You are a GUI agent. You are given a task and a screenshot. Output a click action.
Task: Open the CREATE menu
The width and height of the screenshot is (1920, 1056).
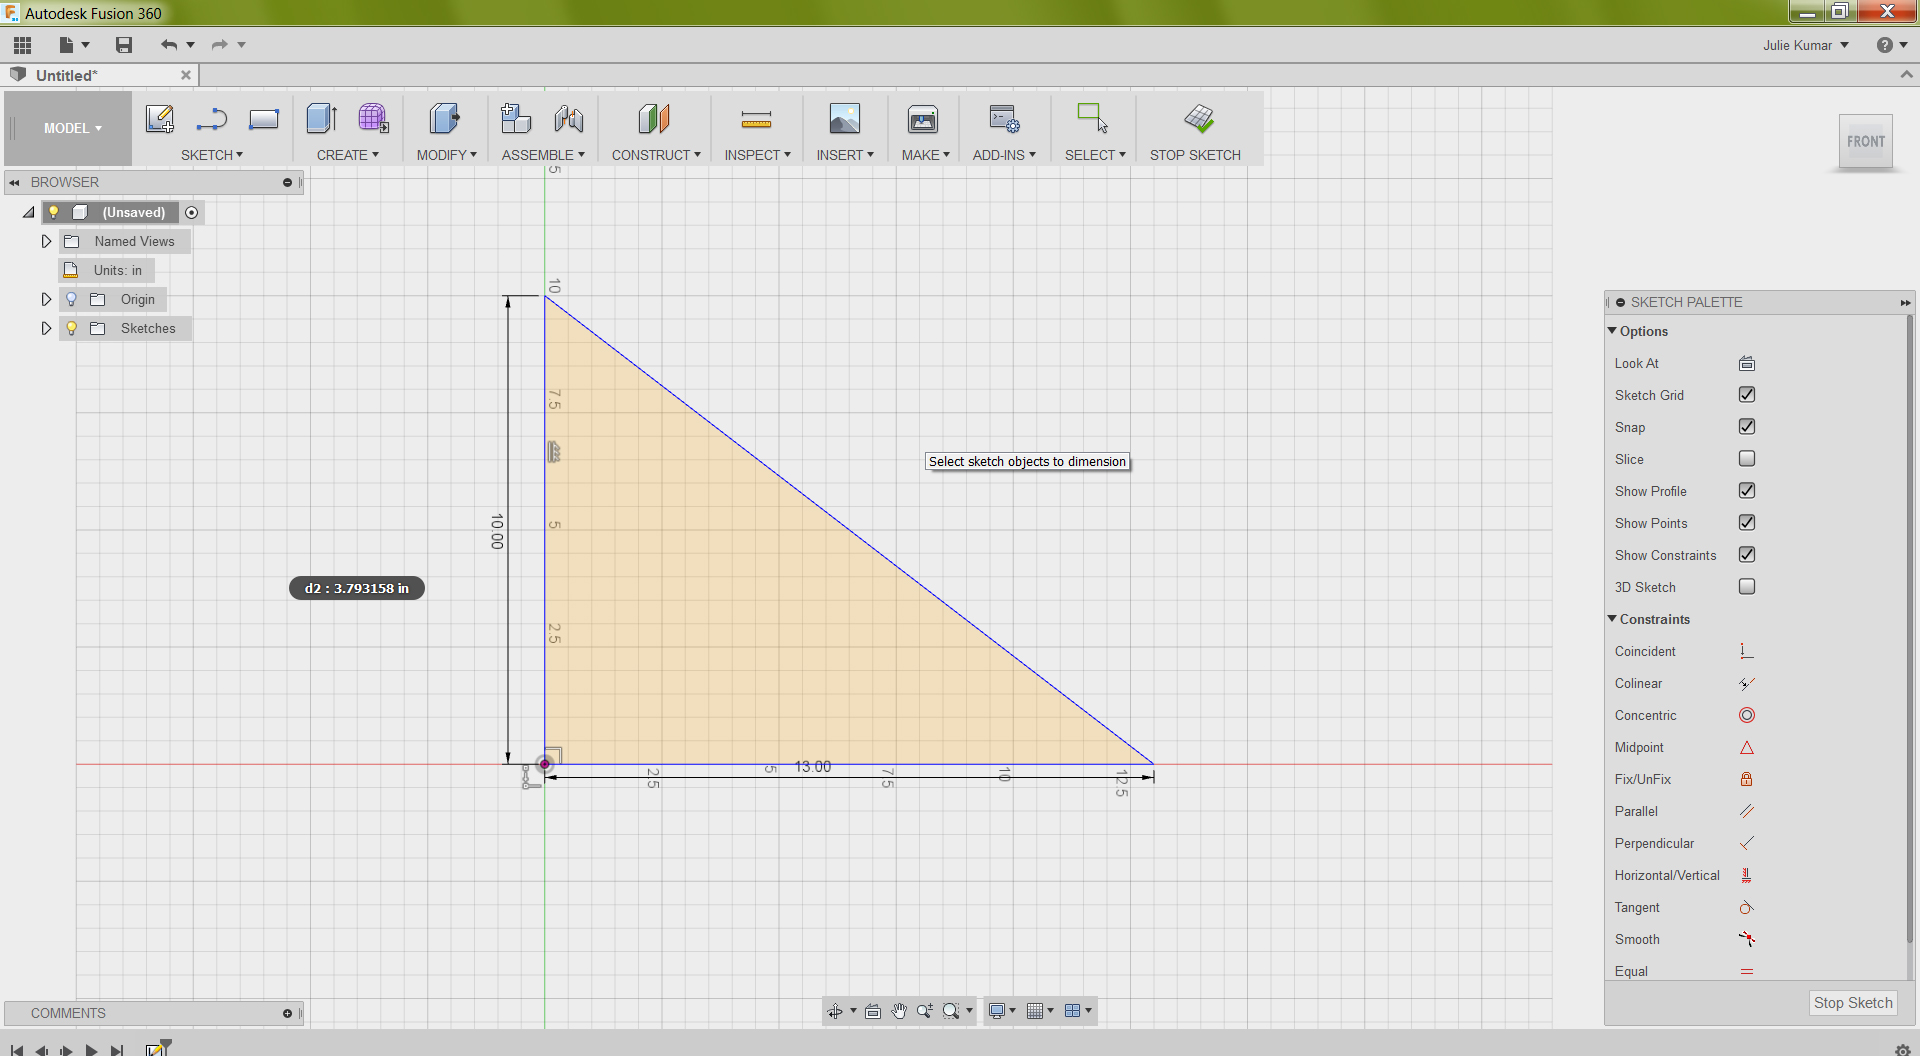pyautogui.click(x=348, y=155)
